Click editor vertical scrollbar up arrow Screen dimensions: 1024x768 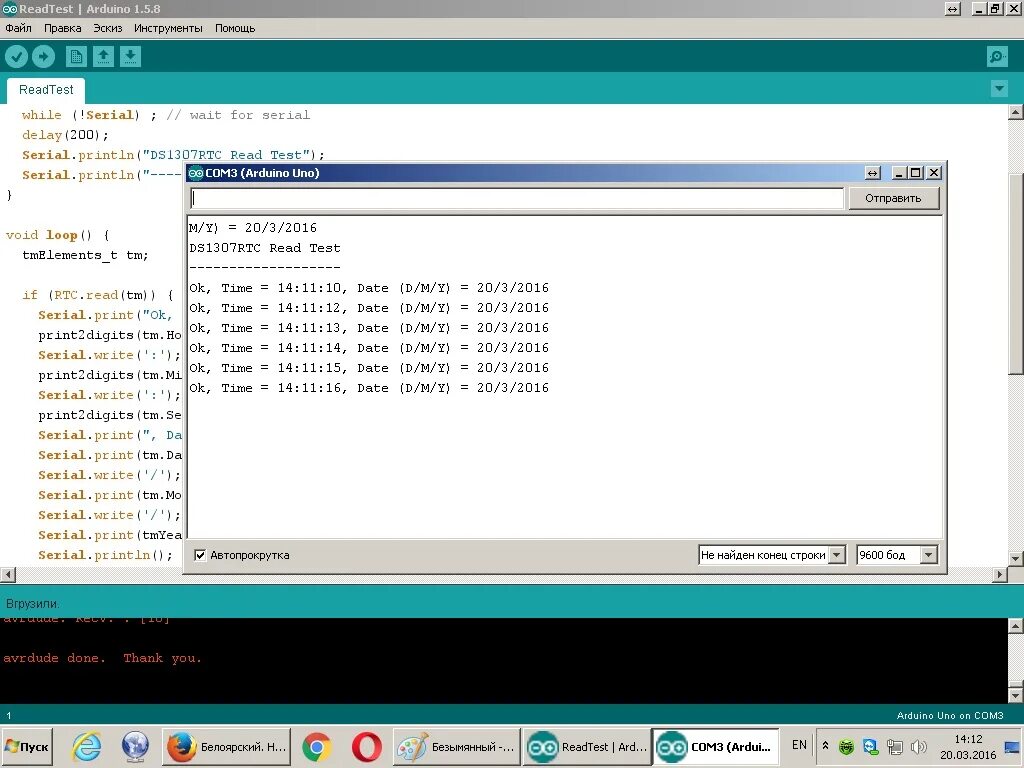[x=1016, y=112]
